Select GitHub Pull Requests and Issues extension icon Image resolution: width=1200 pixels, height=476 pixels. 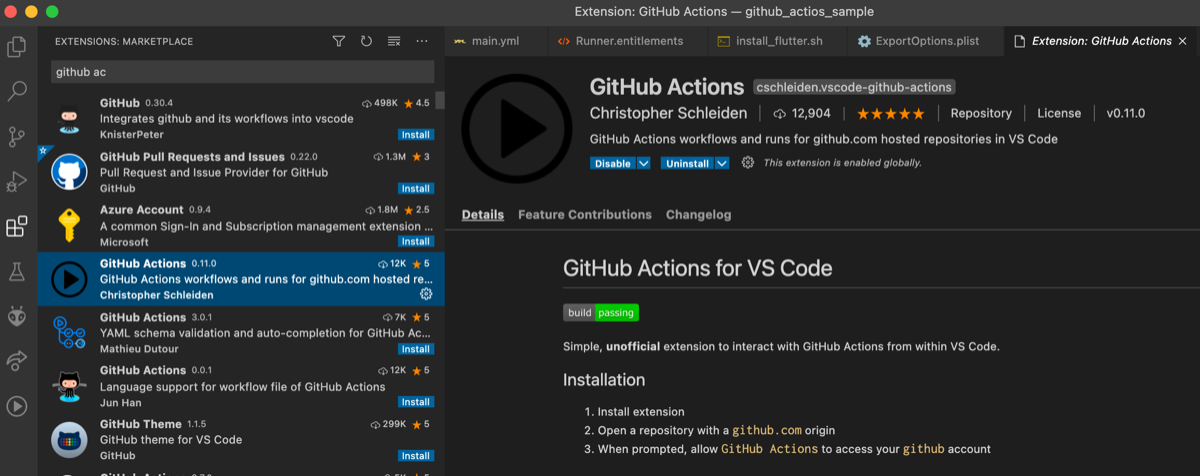69,172
